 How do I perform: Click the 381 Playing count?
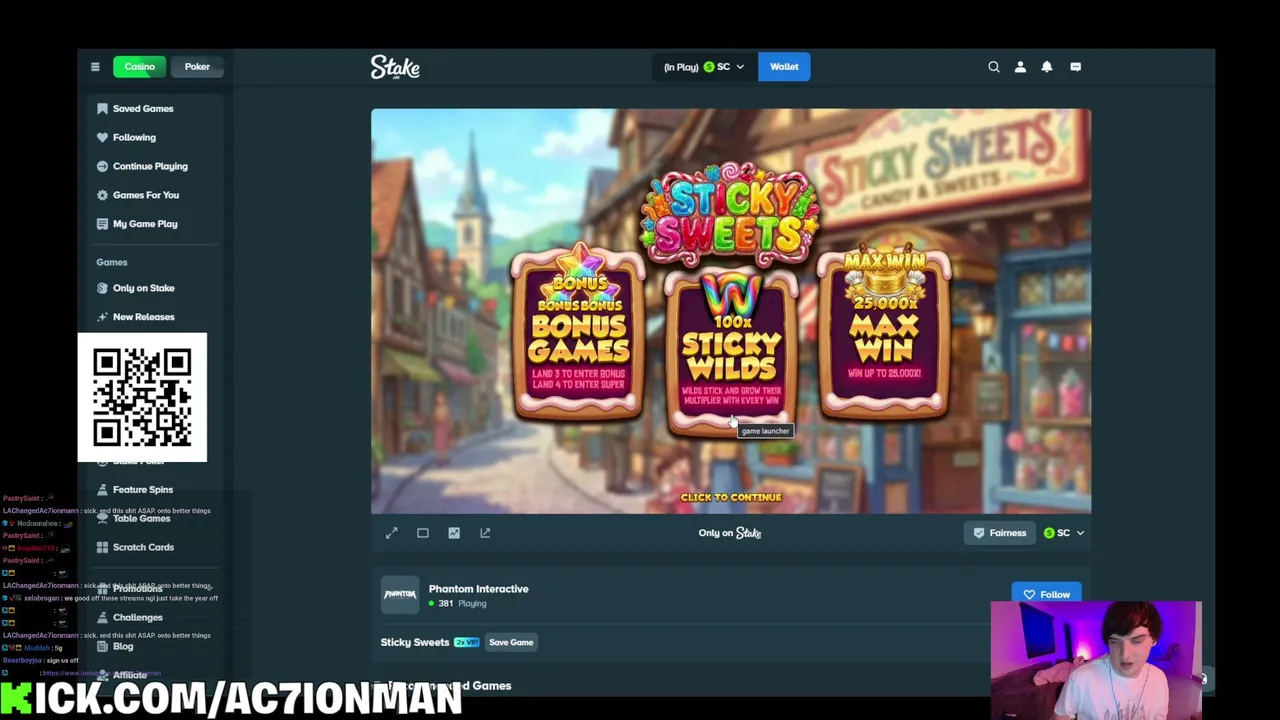[x=458, y=604]
